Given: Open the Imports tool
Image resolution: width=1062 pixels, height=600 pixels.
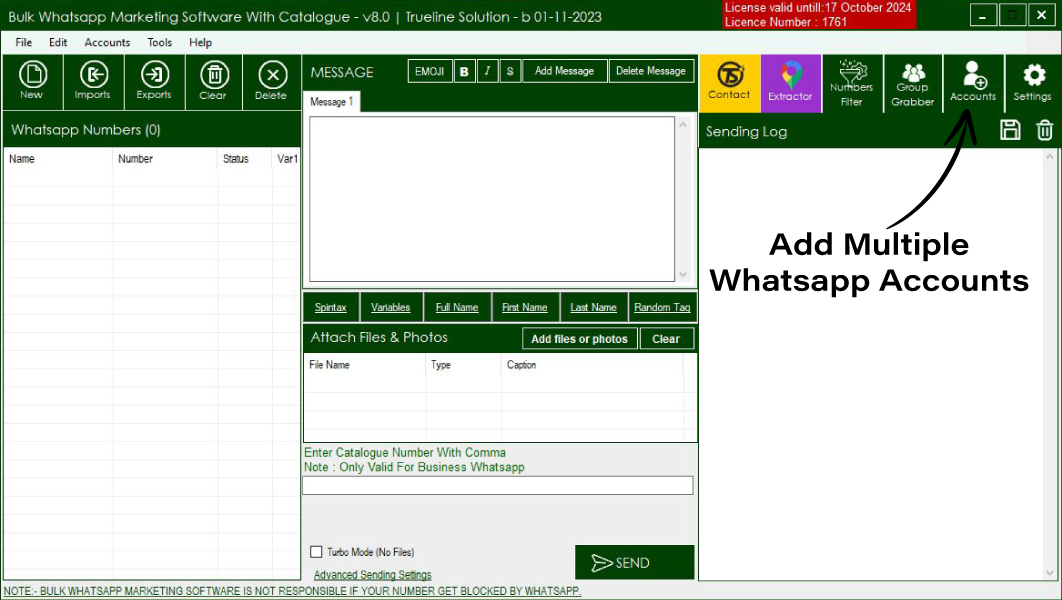Looking at the screenshot, I should [93, 82].
